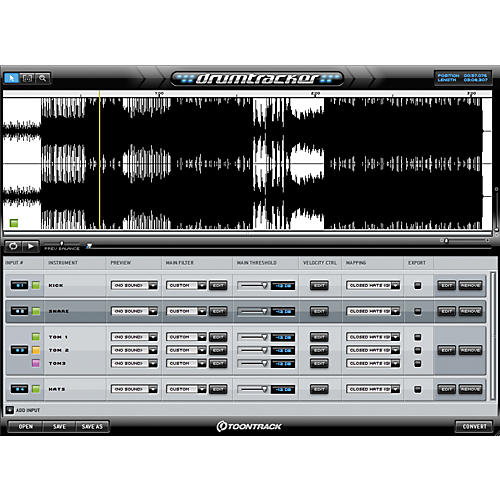500x500 pixels.
Task: Open the Kick preview sound dropdown
Action: (134, 285)
